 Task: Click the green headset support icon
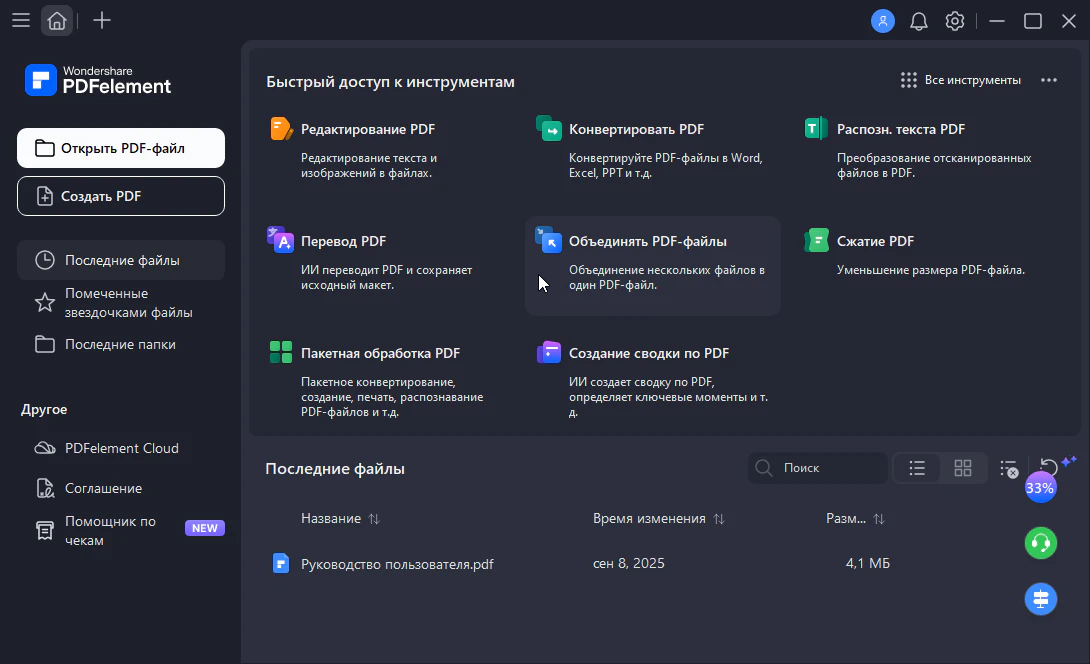[x=1041, y=543]
